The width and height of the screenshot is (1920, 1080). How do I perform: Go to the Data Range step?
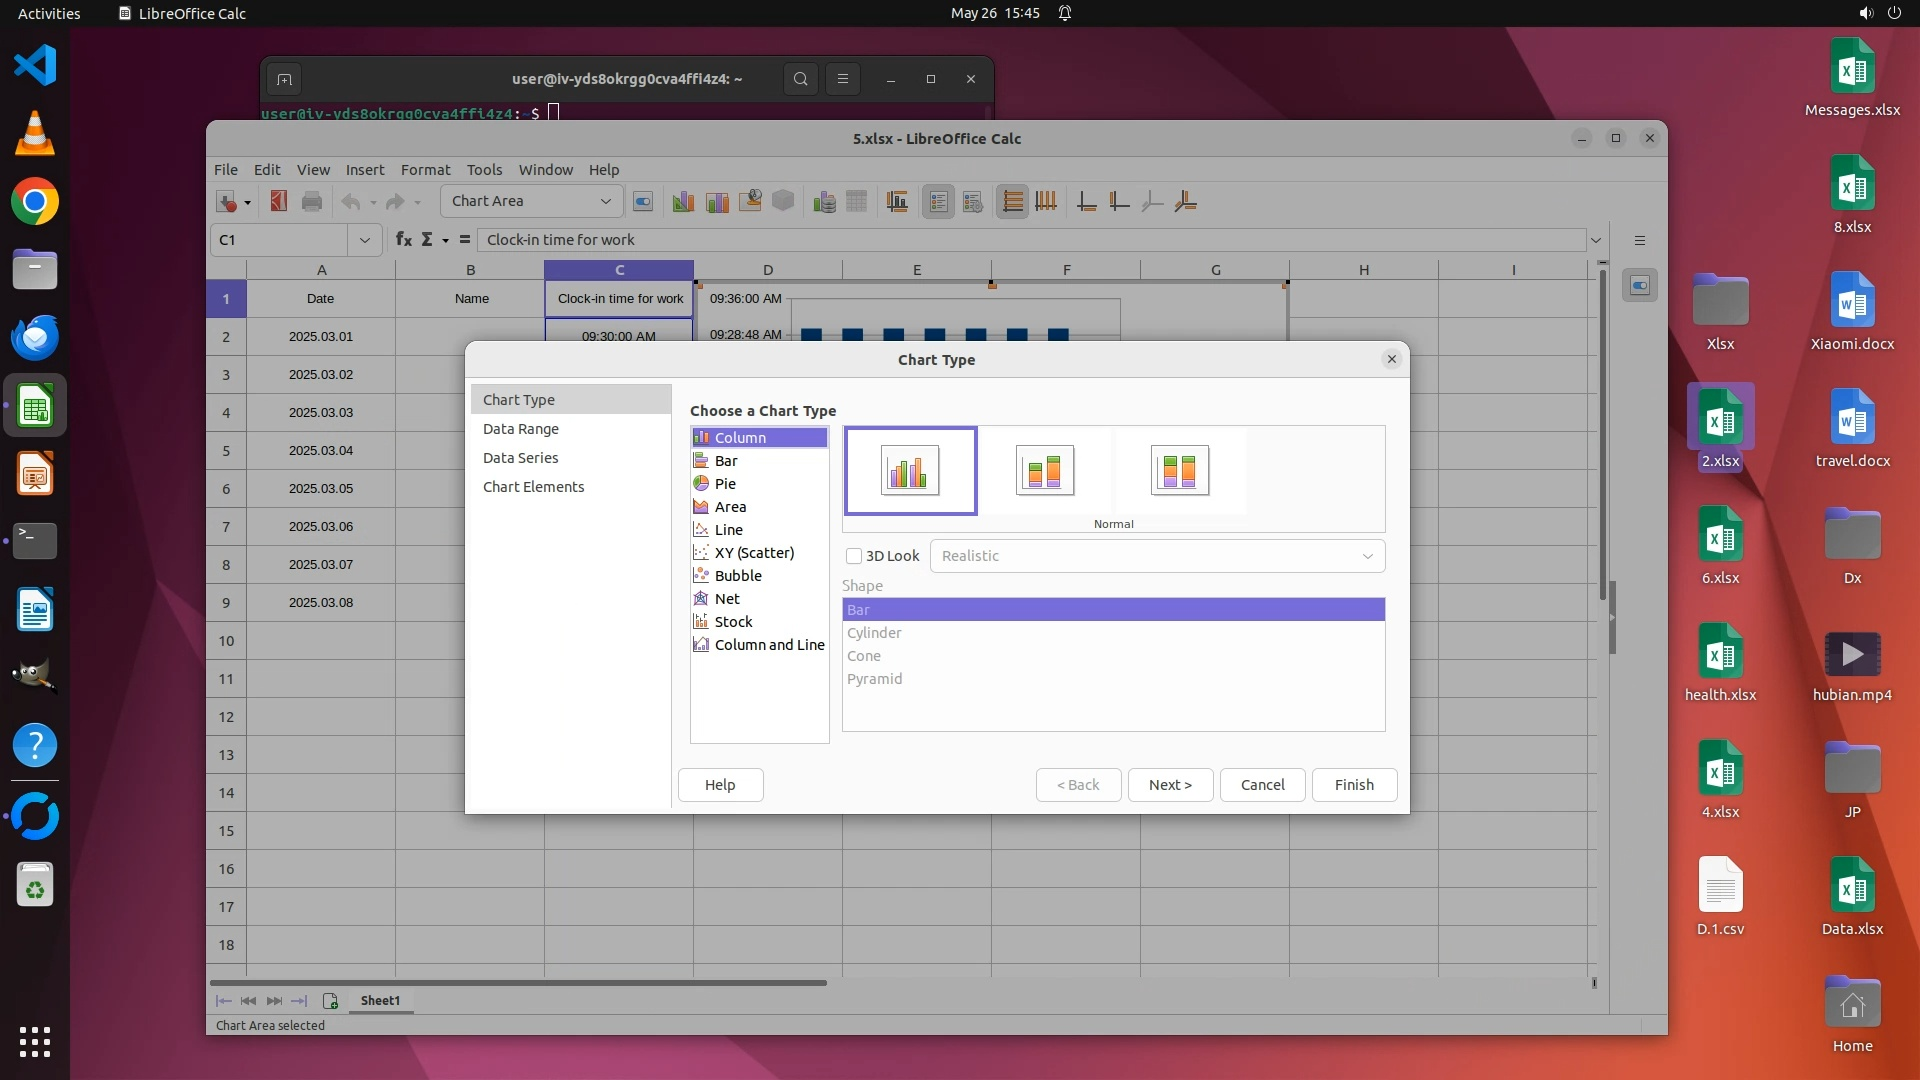pyautogui.click(x=521, y=429)
